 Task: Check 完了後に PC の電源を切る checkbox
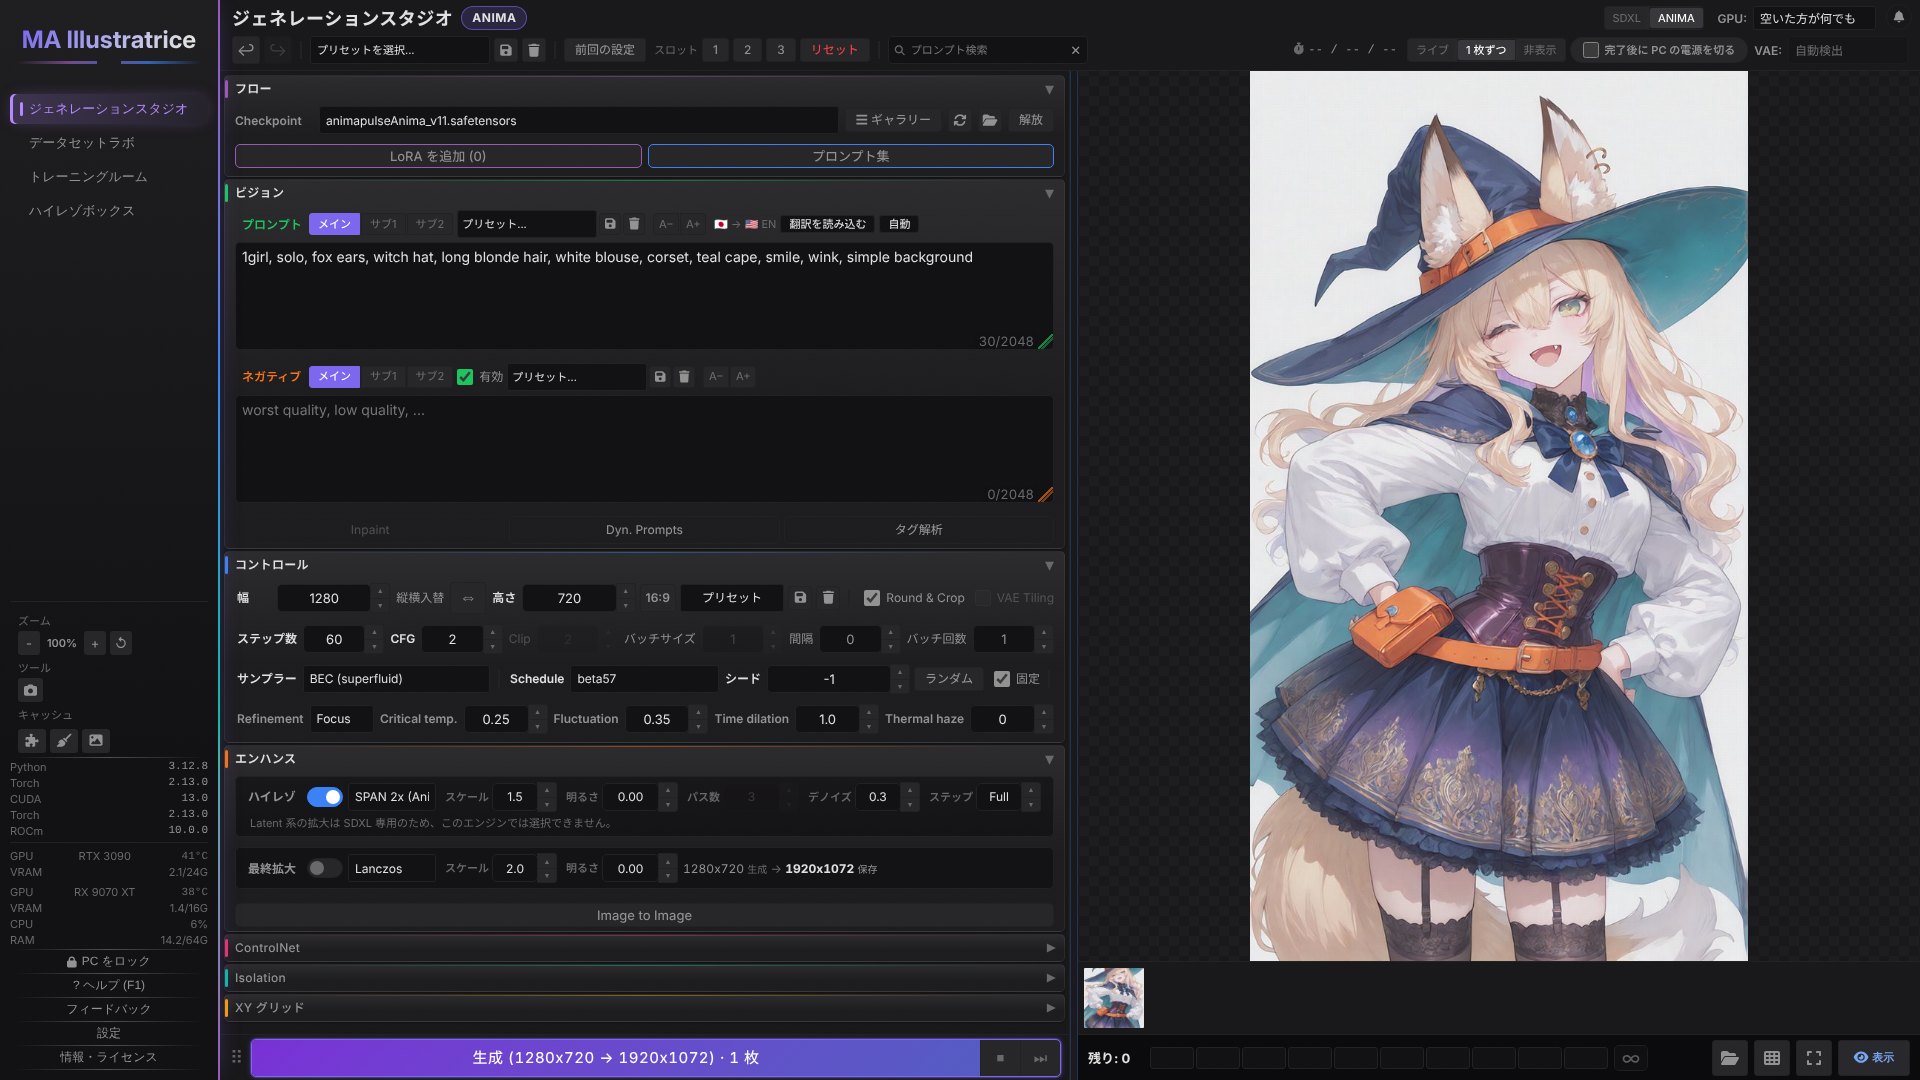(1590, 50)
